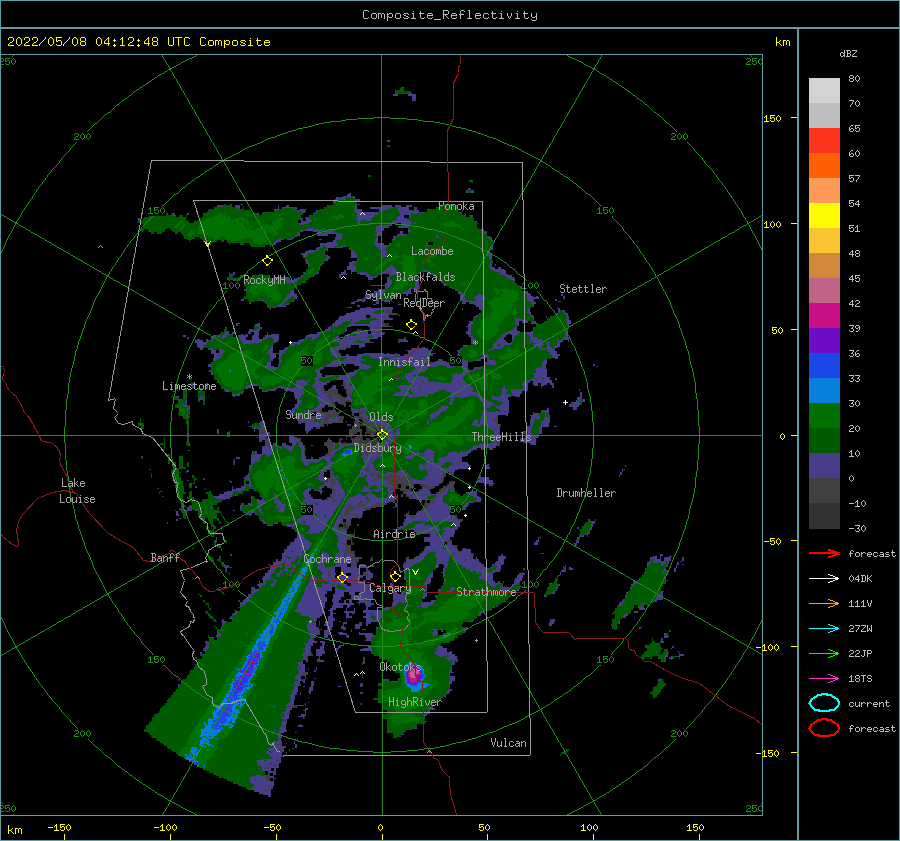The image size is (900, 841).
Task: Click the yellow diamond marker above Calgary
Action: point(395,576)
